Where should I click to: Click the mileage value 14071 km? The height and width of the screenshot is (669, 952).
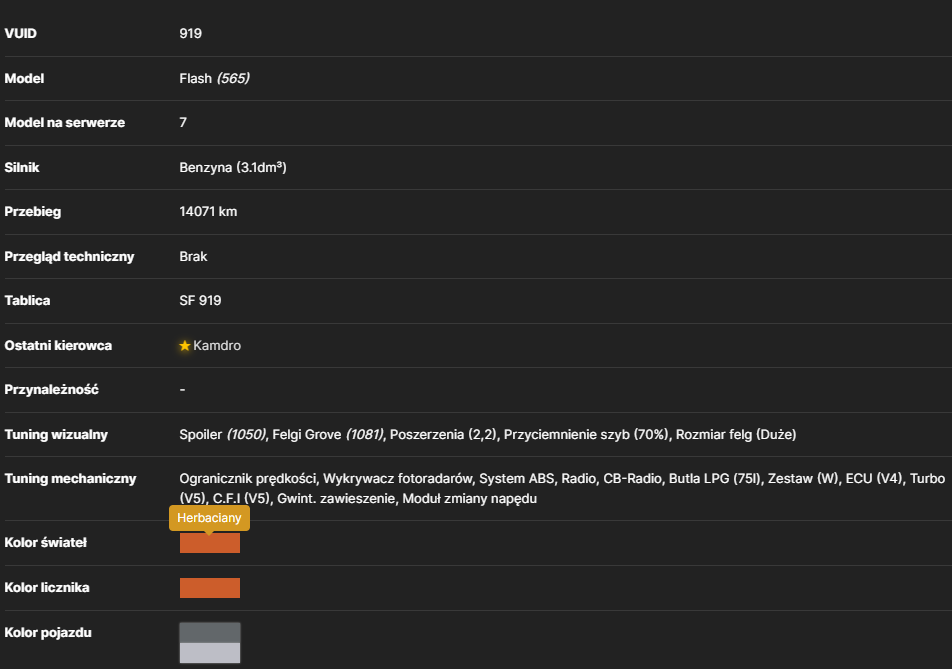pyautogui.click(x=208, y=212)
